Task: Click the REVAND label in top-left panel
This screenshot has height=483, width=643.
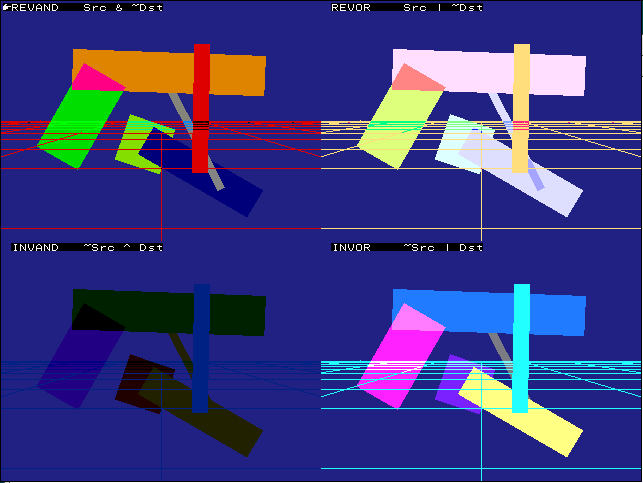Action: tap(33, 7)
